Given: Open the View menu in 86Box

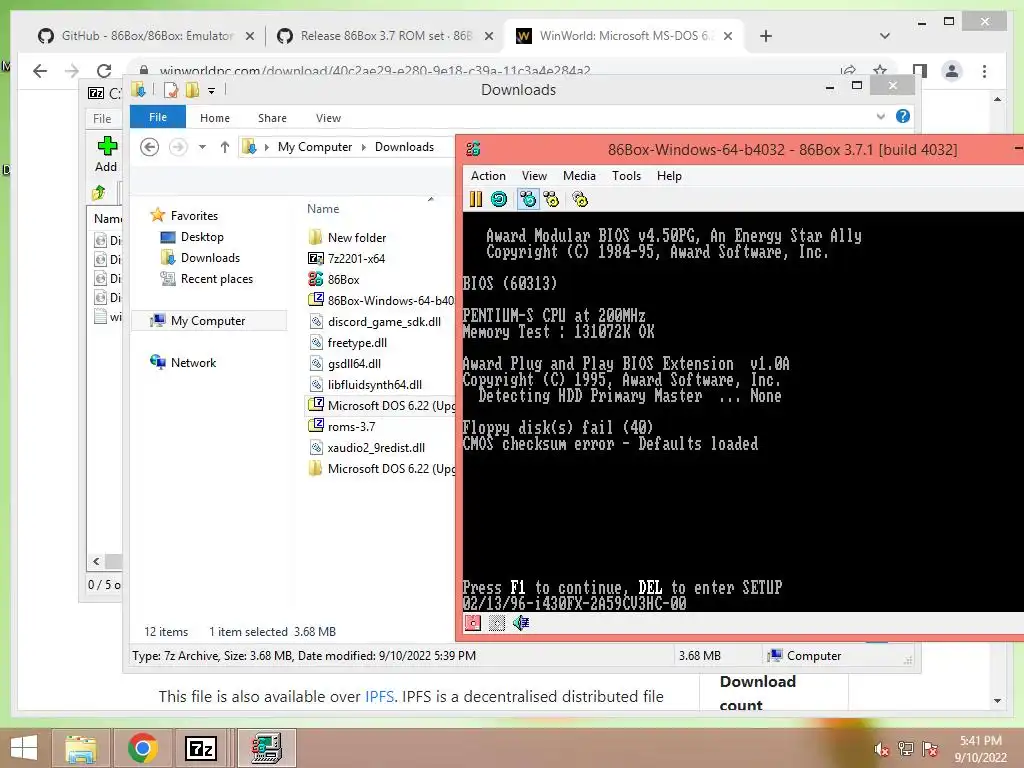Looking at the screenshot, I should coord(534,176).
